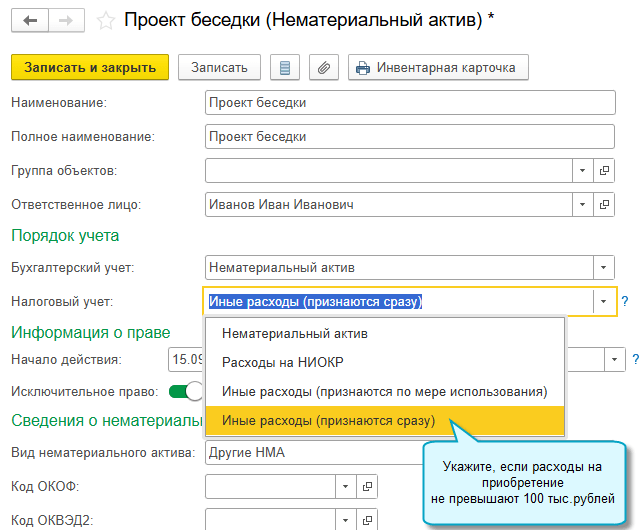Click the paperclip attachments icon

point(322,68)
